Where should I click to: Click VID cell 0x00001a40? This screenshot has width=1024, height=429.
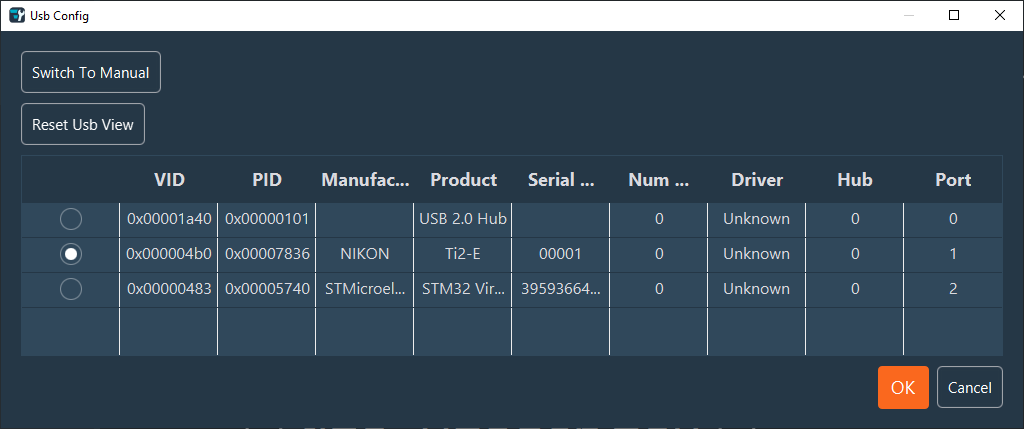click(169, 219)
